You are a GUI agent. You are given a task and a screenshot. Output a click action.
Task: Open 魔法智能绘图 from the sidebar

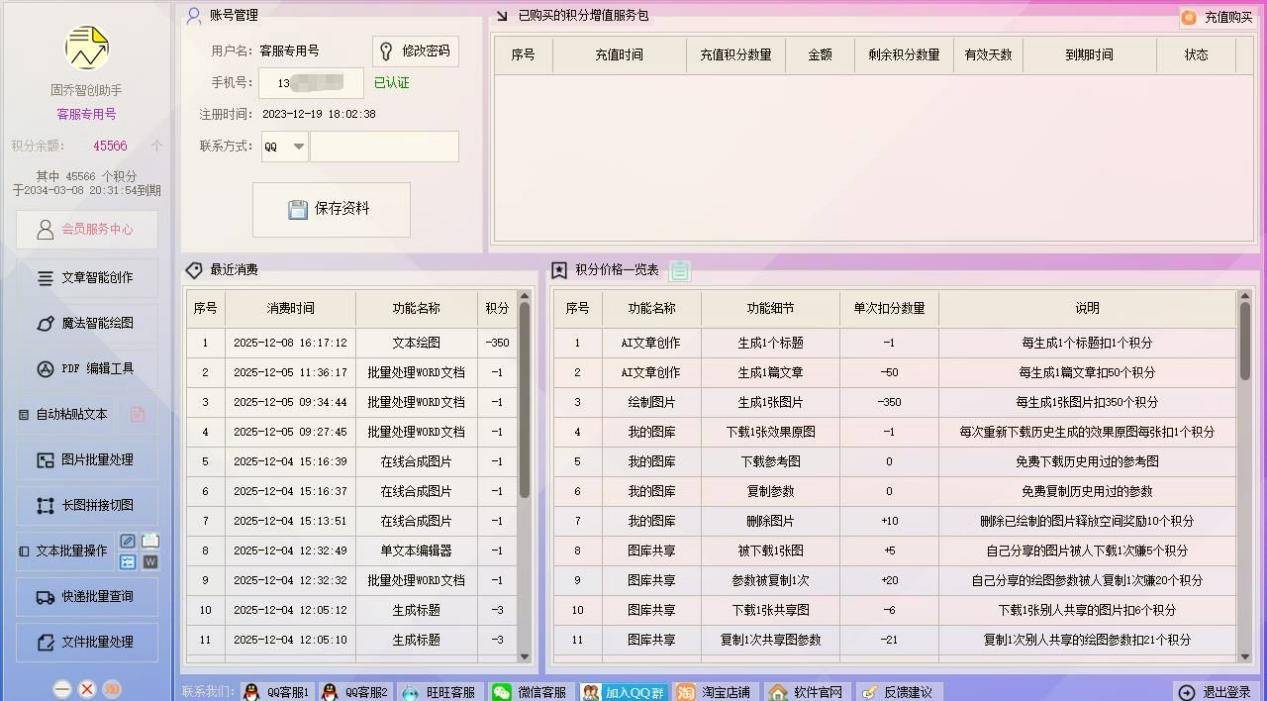pos(86,323)
